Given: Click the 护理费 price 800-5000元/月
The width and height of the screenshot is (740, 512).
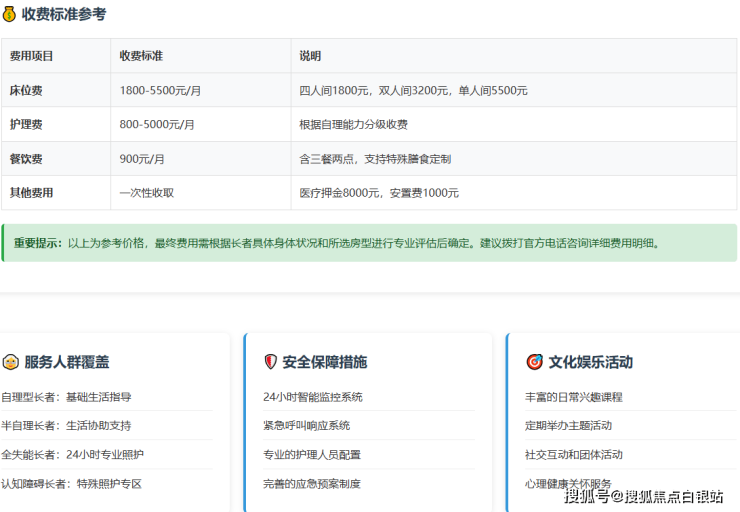Looking at the screenshot, I should [x=157, y=125].
